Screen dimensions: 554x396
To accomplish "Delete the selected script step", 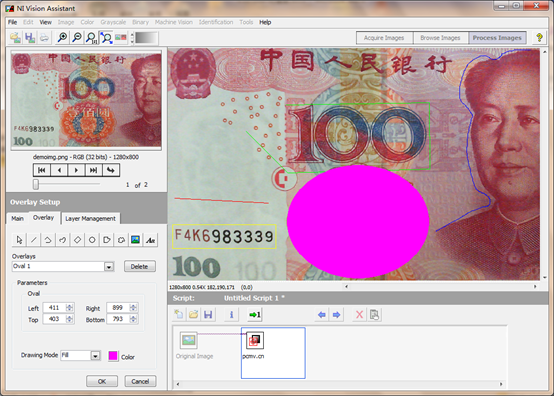I will tap(359, 314).
